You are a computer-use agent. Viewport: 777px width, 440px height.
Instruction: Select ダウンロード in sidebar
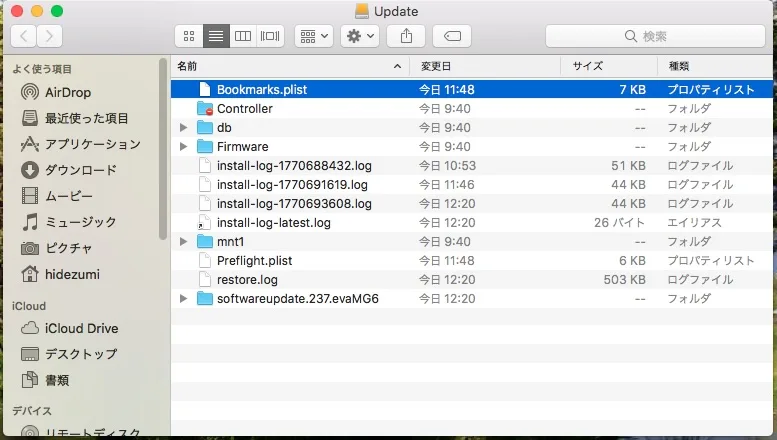tap(80, 170)
